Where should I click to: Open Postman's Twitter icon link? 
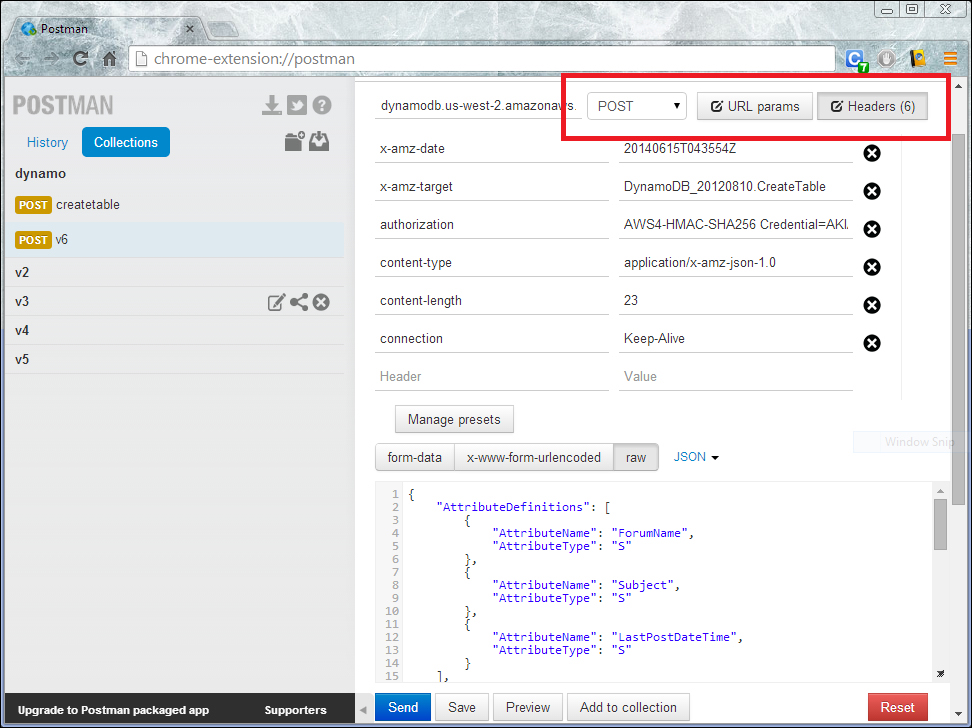297,105
